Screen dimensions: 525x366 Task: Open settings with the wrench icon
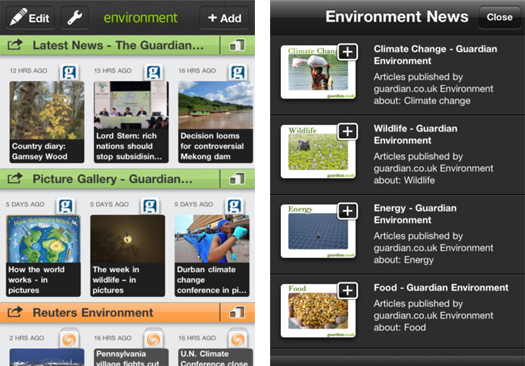75,17
